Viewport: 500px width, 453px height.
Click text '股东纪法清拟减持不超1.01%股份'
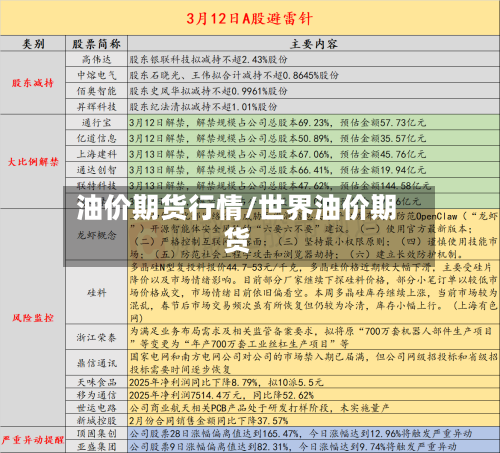[203, 107]
